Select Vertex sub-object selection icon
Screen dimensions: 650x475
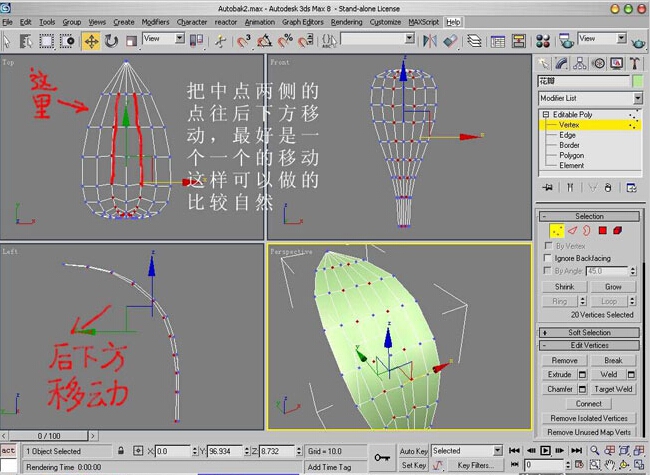coord(557,230)
